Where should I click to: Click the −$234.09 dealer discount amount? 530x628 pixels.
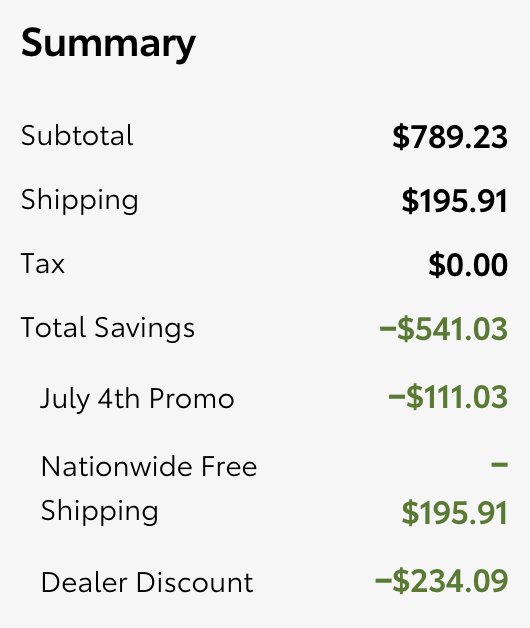coord(441,581)
